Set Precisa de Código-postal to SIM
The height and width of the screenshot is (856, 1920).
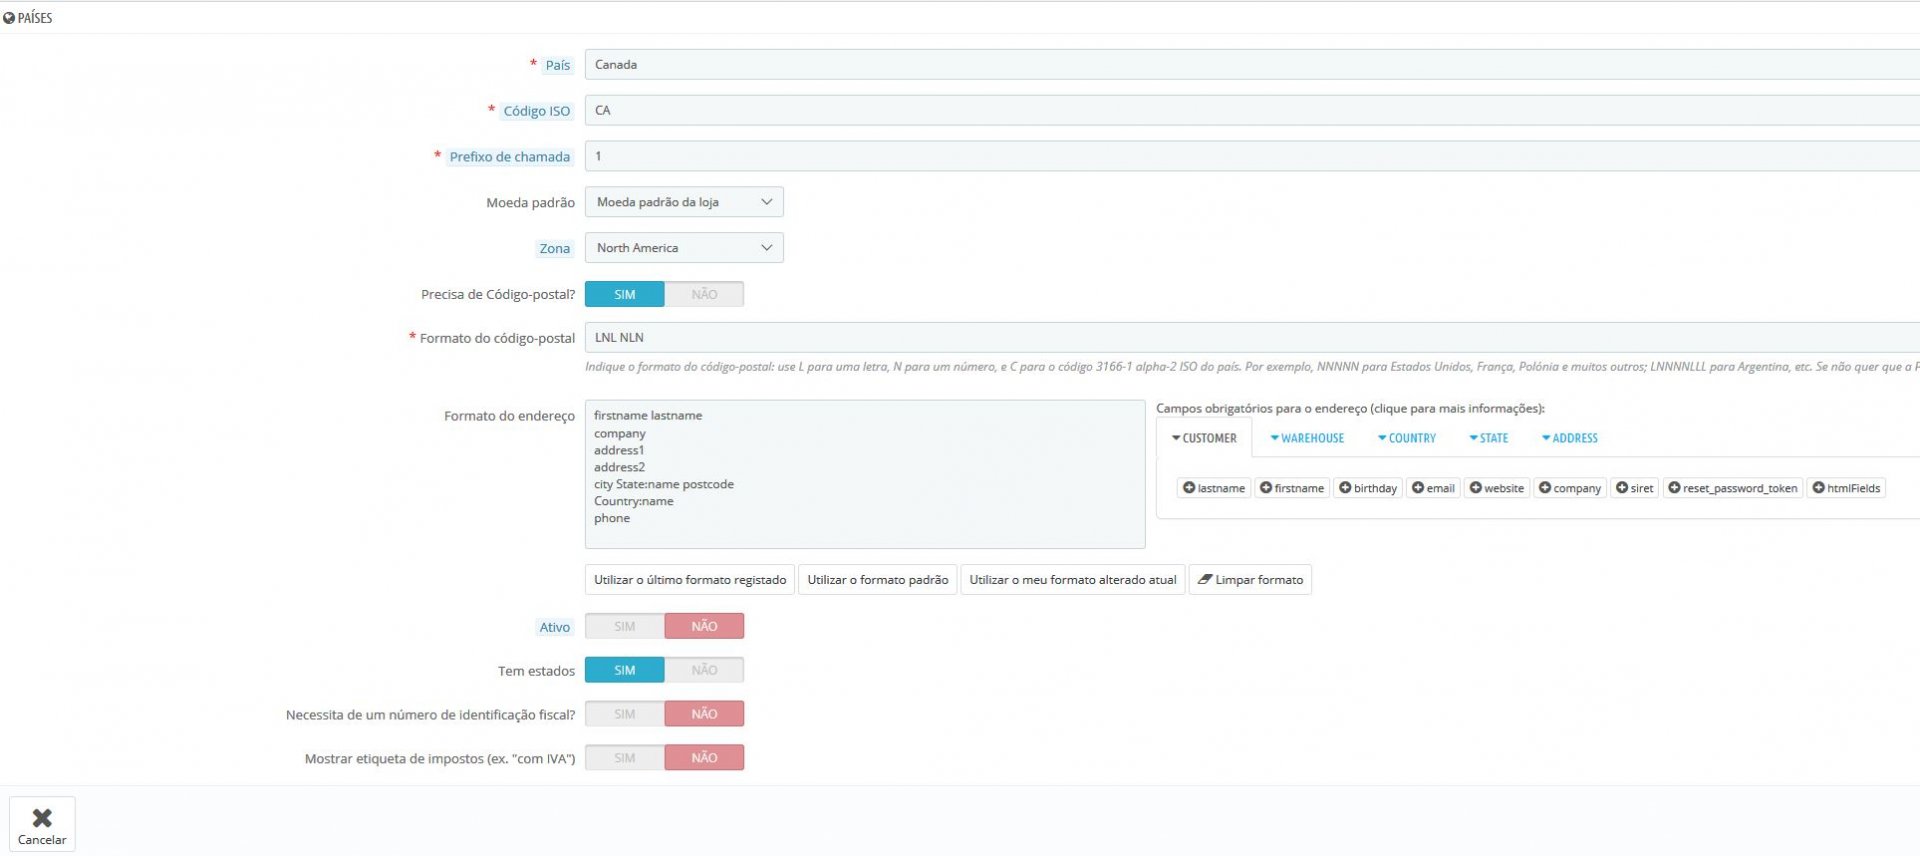point(625,294)
